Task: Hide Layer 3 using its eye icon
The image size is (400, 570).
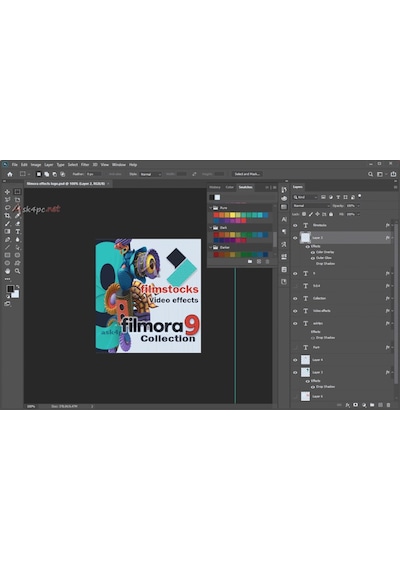Action: pyautogui.click(x=295, y=372)
